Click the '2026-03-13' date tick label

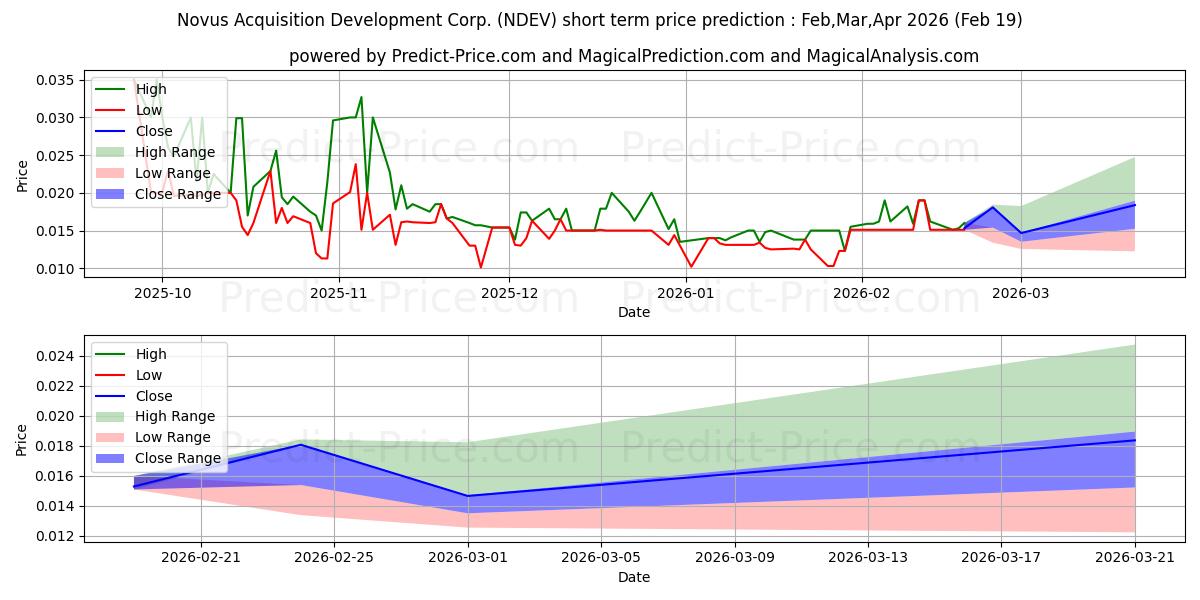tap(868, 558)
